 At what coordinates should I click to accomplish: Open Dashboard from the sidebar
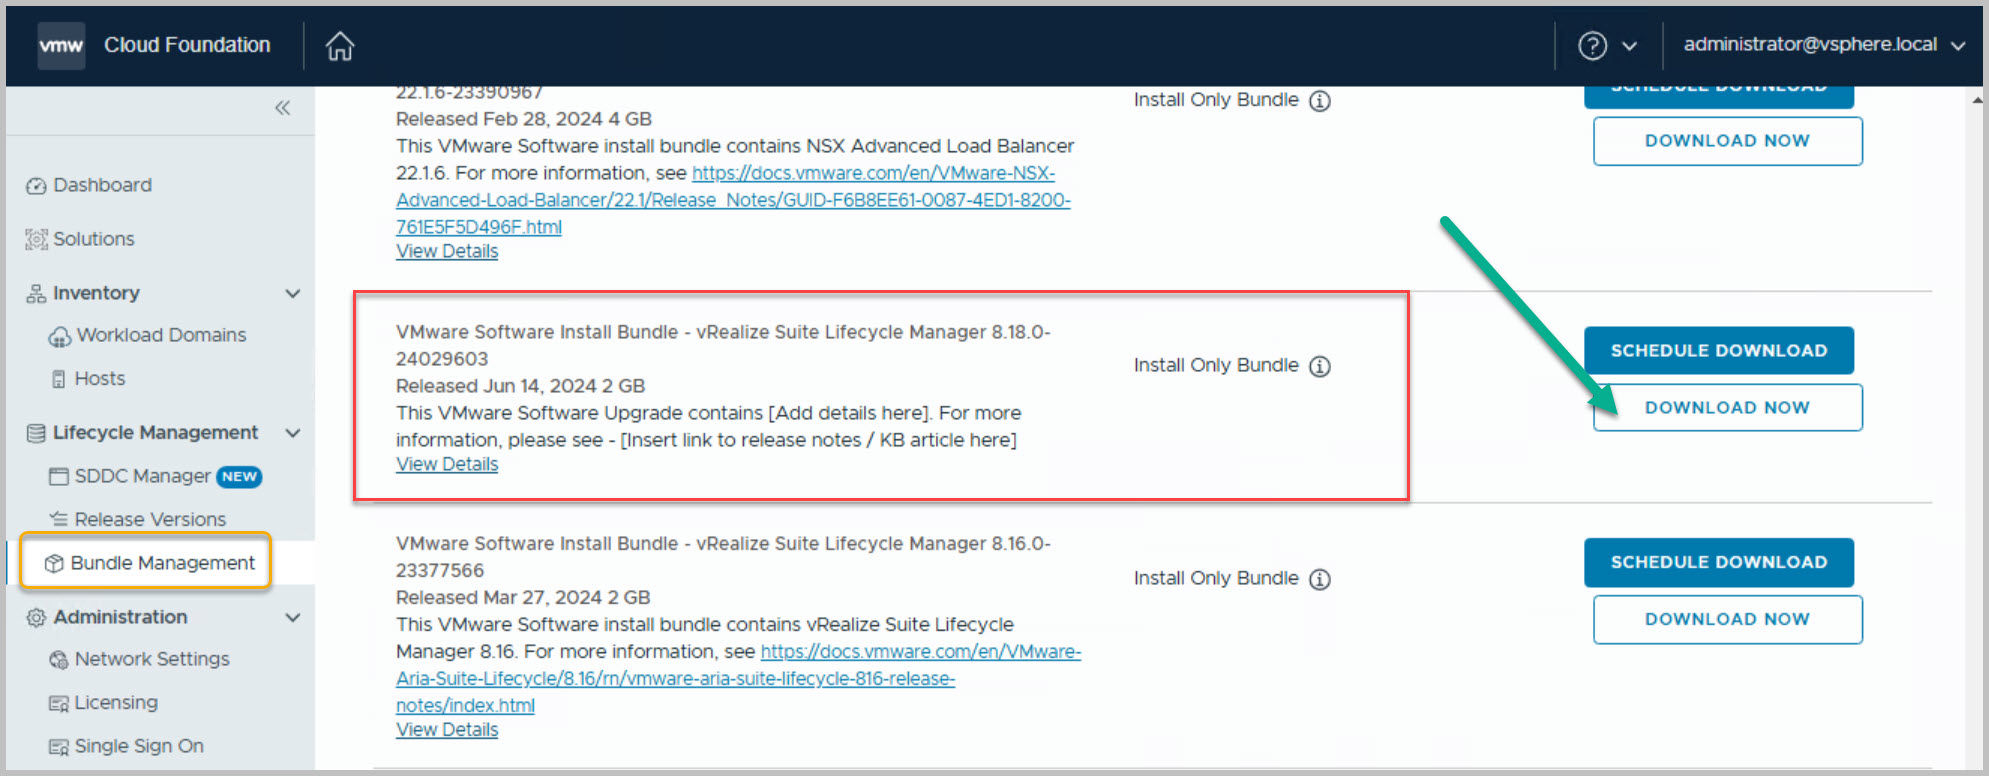[102, 185]
